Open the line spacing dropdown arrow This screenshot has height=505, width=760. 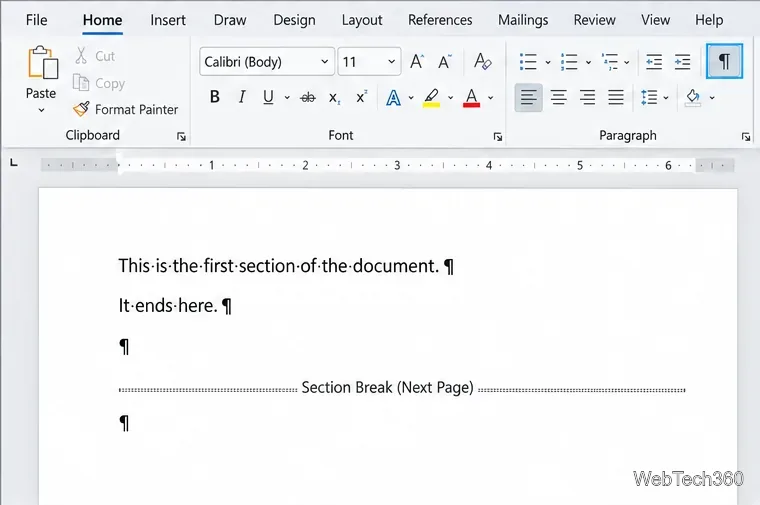pyautogui.click(x=666, y=98)
